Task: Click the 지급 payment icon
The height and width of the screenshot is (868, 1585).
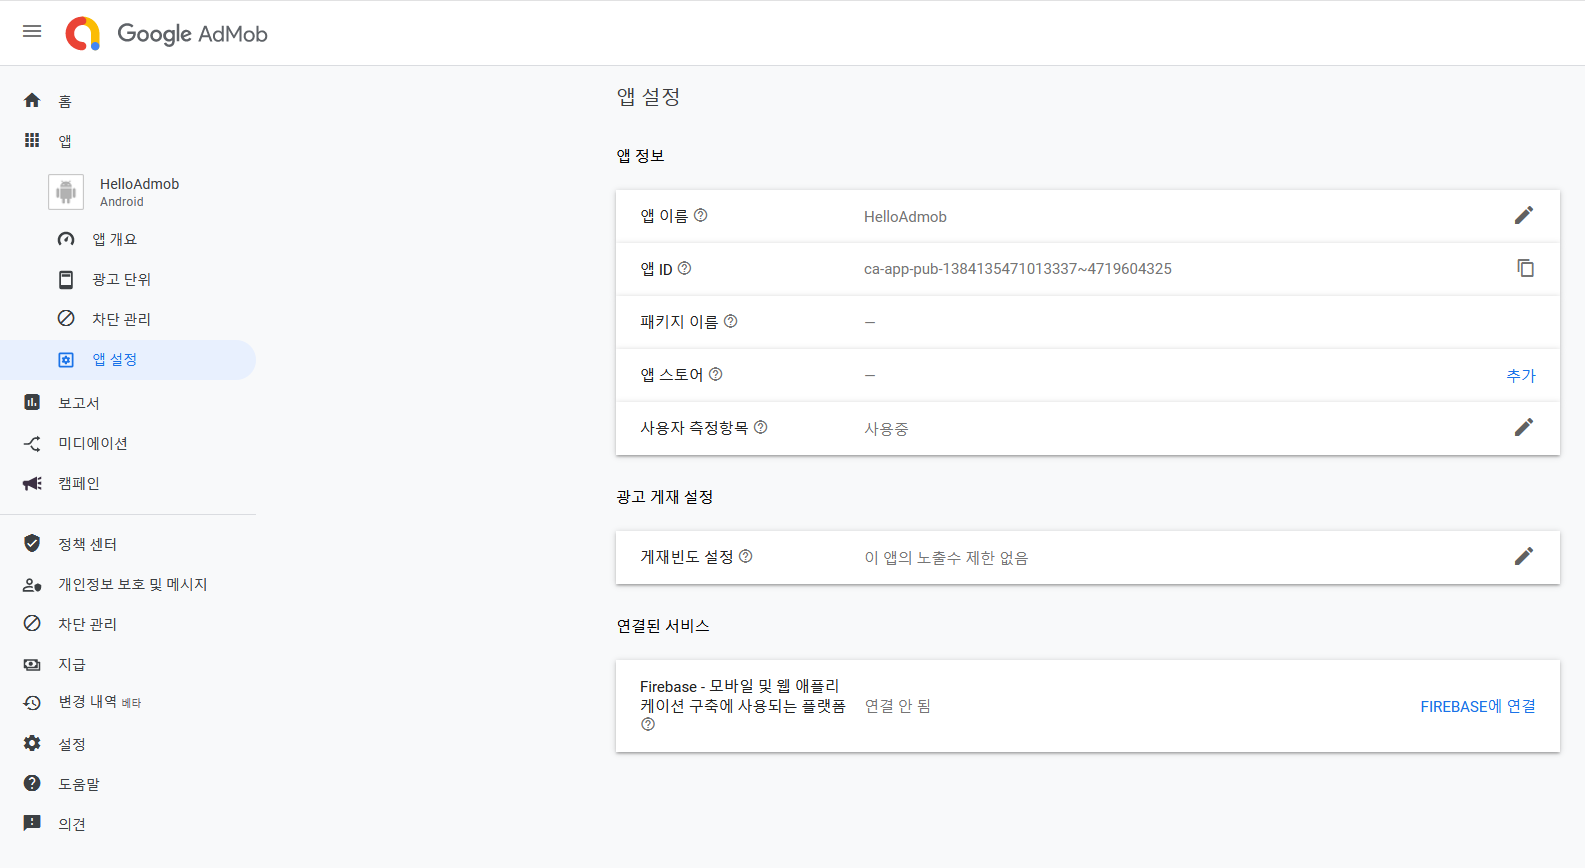Action: click(32, 664)
